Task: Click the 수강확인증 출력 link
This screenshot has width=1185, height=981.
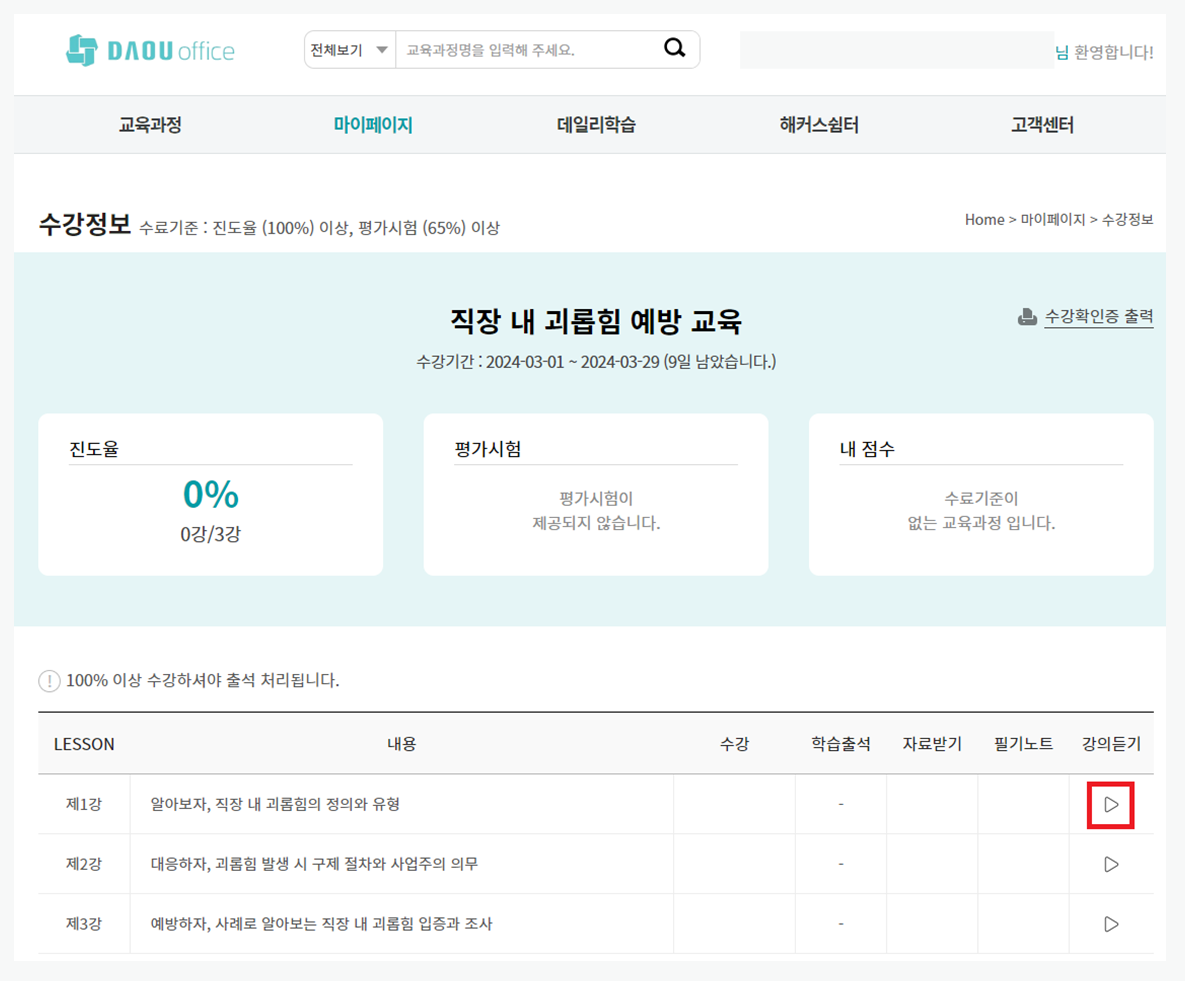Action: 1098,317
